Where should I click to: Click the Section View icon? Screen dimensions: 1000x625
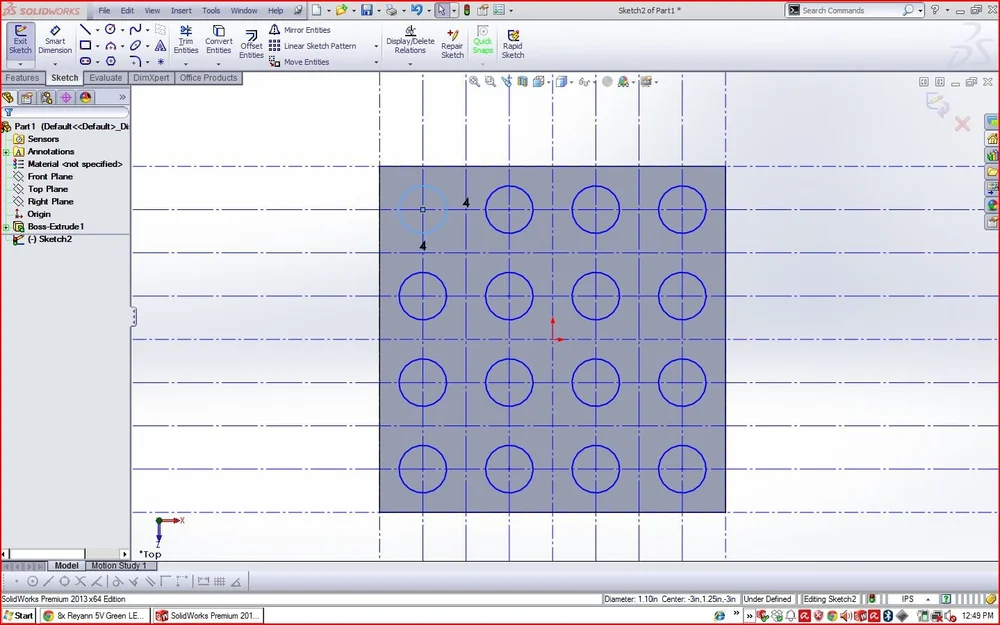click(x=522, y=82)
